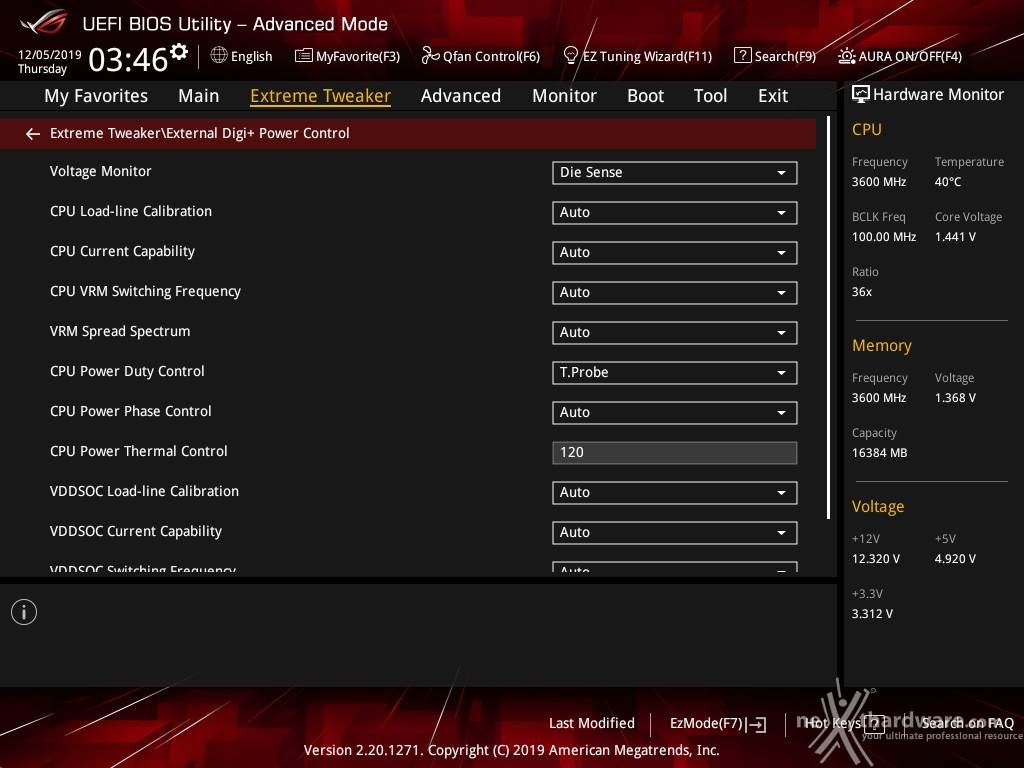Toggle AURA ON/OFF light icon

(x=846, y=56)
